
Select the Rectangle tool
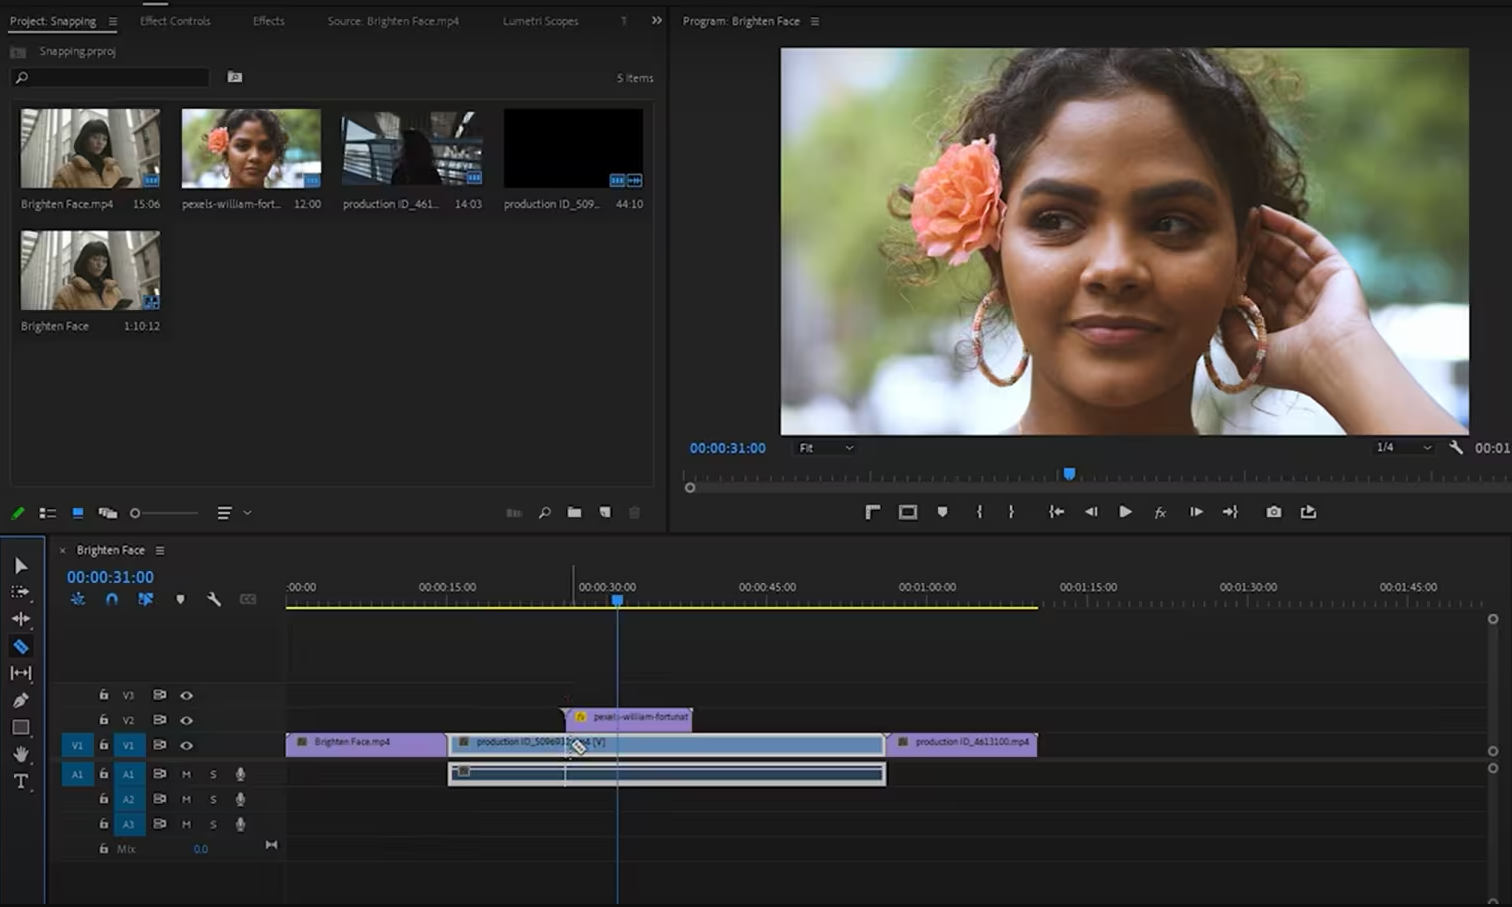click(x=21, y=727)
